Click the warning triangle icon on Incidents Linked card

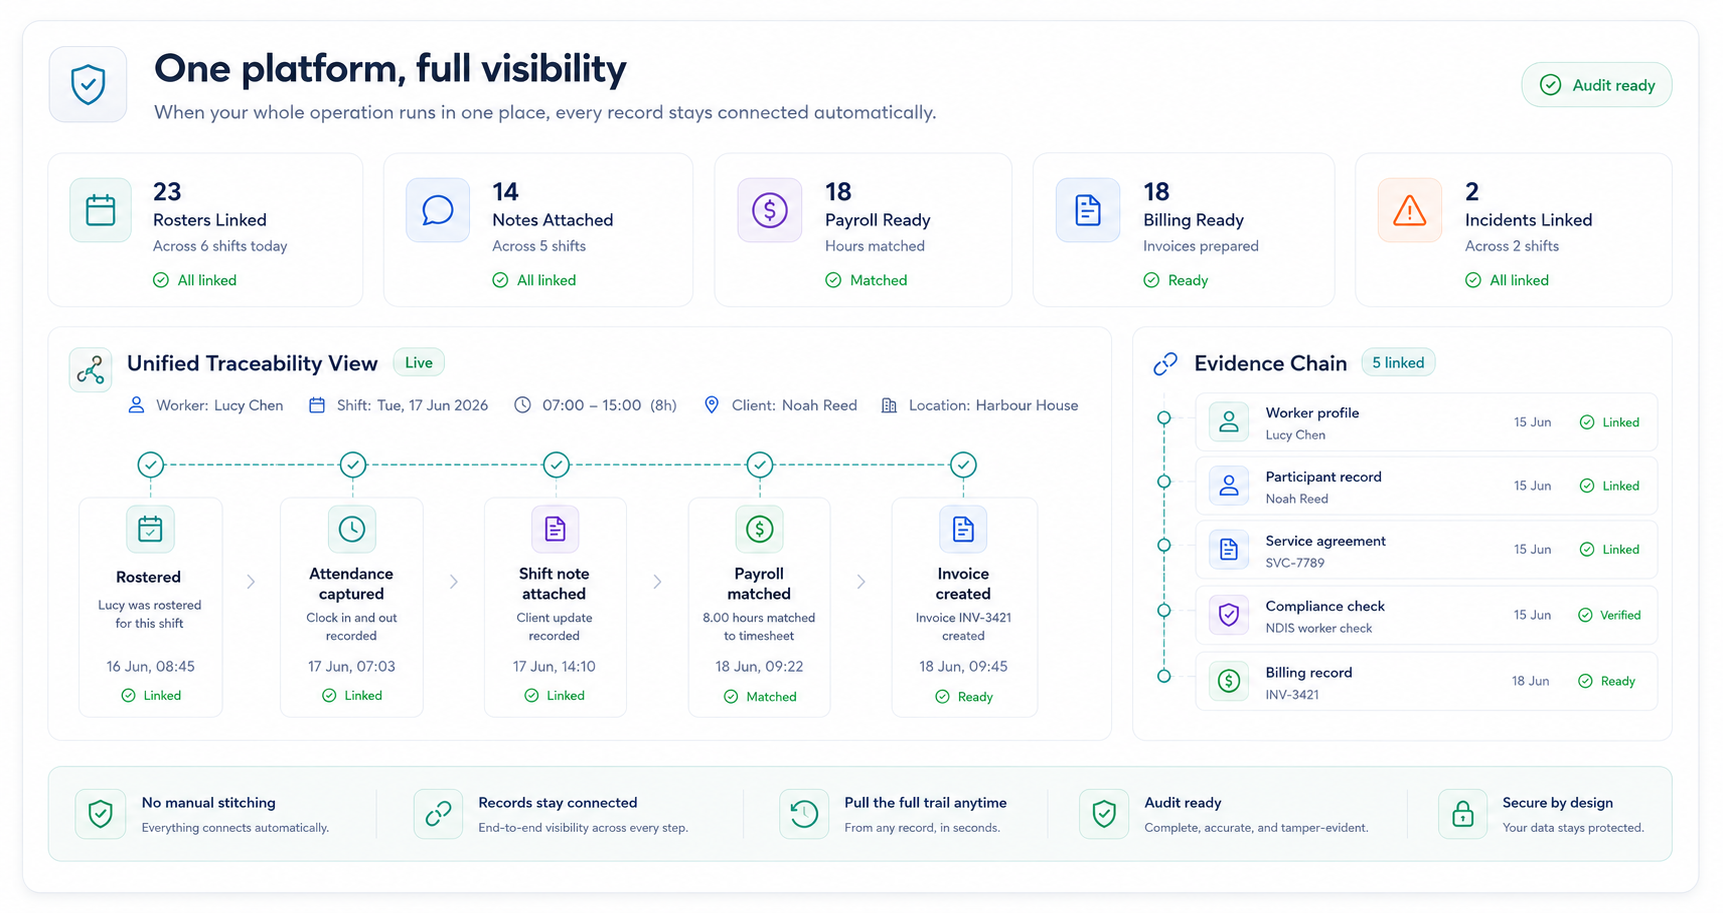(1410, 210)
